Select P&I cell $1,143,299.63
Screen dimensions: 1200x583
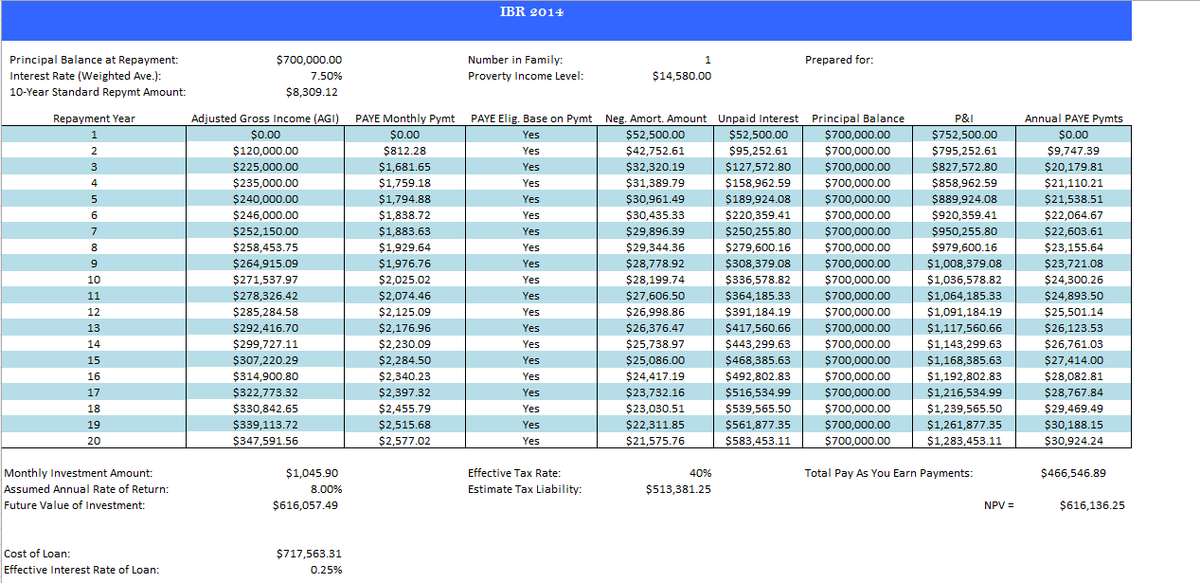point(964,344)
